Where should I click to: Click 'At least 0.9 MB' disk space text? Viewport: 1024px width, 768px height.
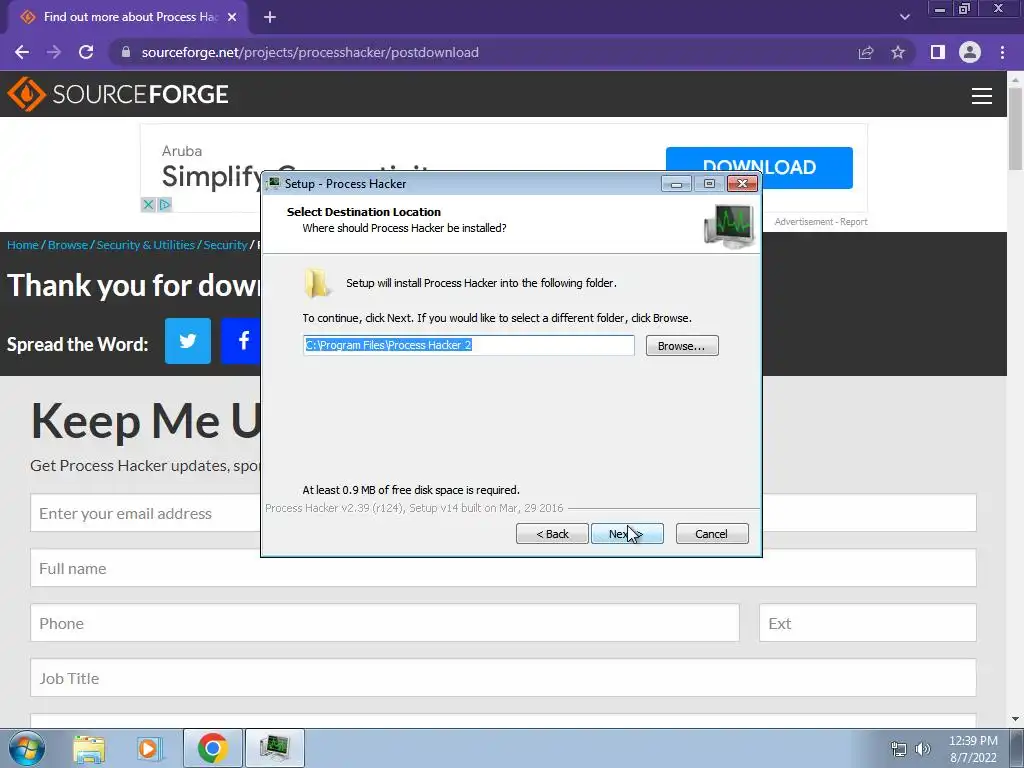pos(411,490)
